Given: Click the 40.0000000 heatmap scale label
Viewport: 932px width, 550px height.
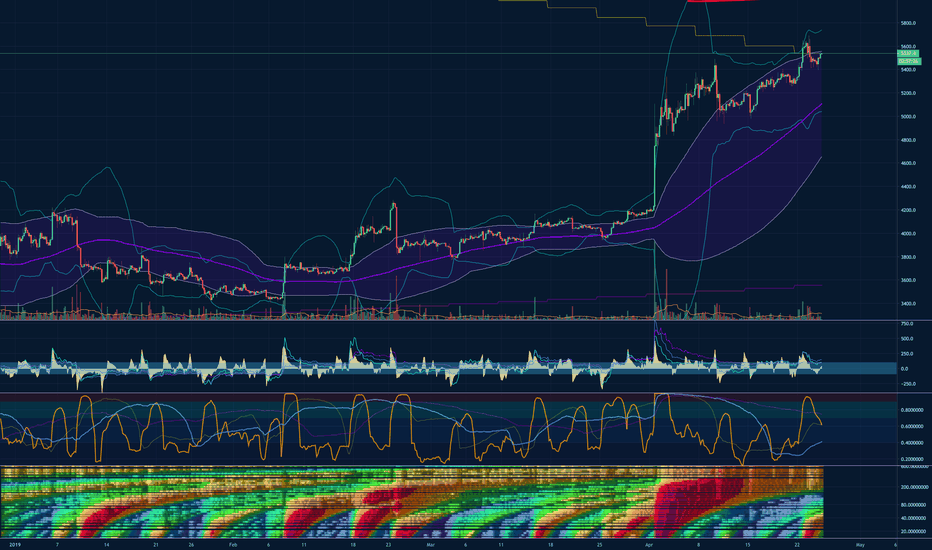Looking at the screenshot, I should tap(913, 518).
